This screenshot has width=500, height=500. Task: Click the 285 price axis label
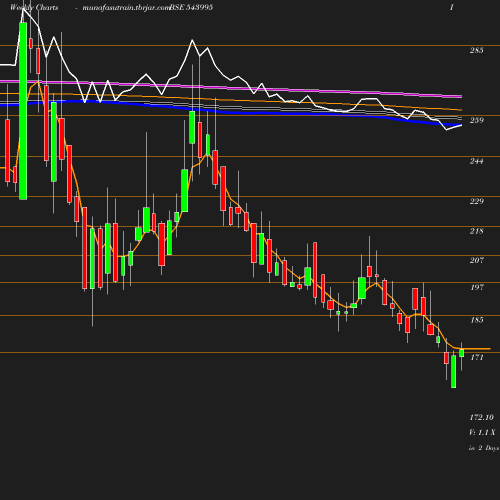476,50
